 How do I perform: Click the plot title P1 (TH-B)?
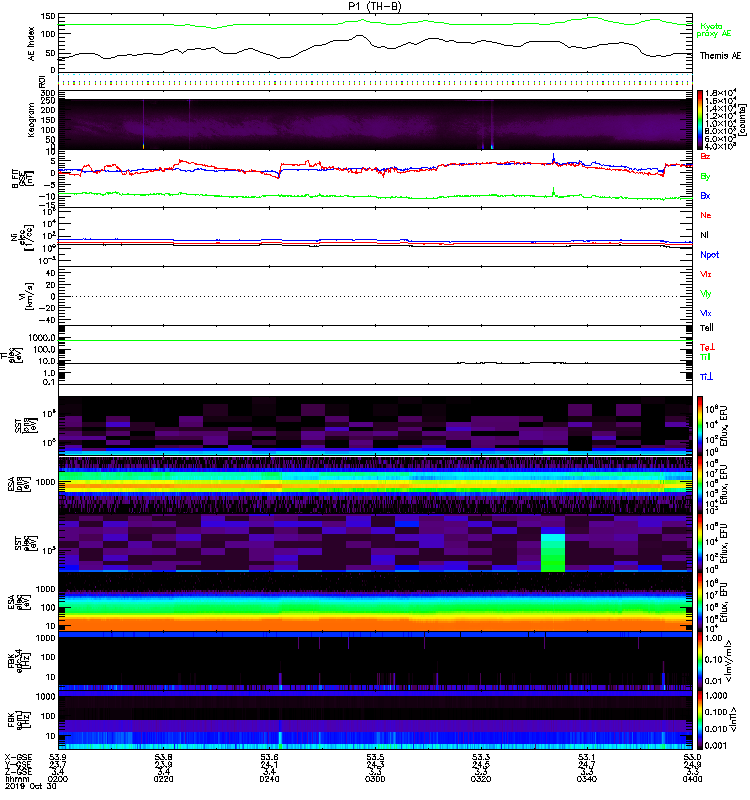(374, 6)
